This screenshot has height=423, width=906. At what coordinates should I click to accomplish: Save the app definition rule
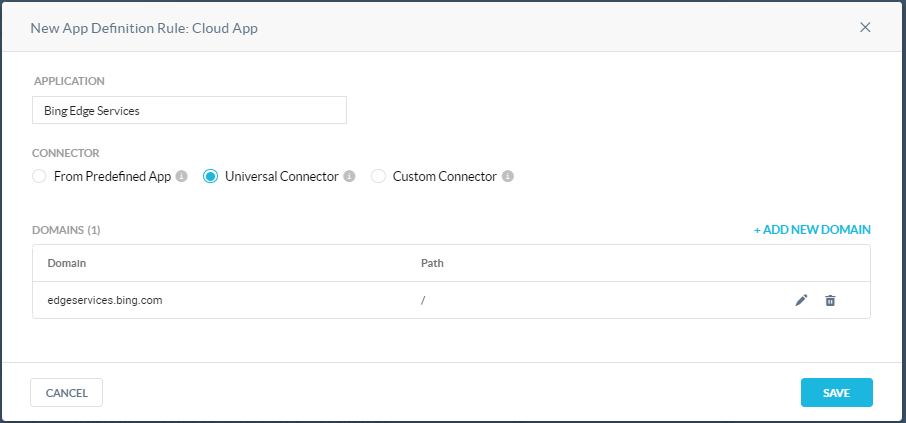837,393
